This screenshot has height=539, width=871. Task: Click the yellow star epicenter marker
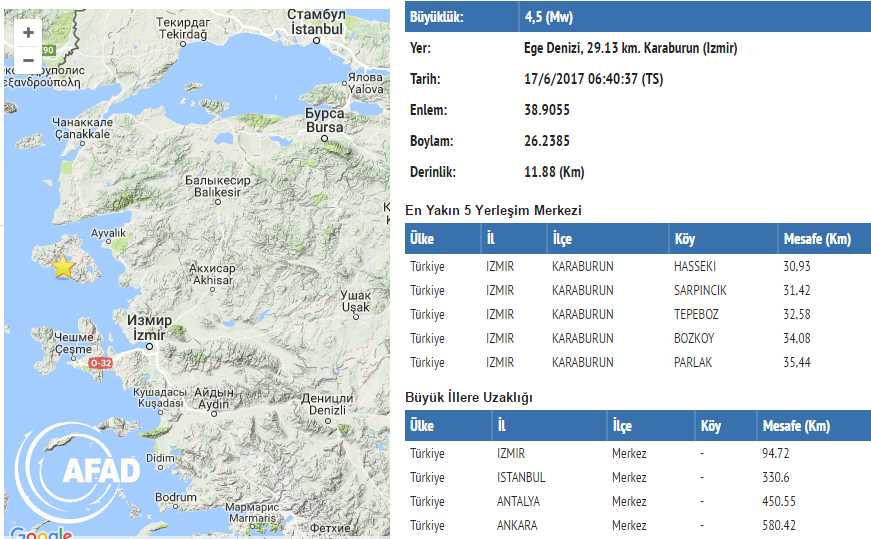coord(63,267)
